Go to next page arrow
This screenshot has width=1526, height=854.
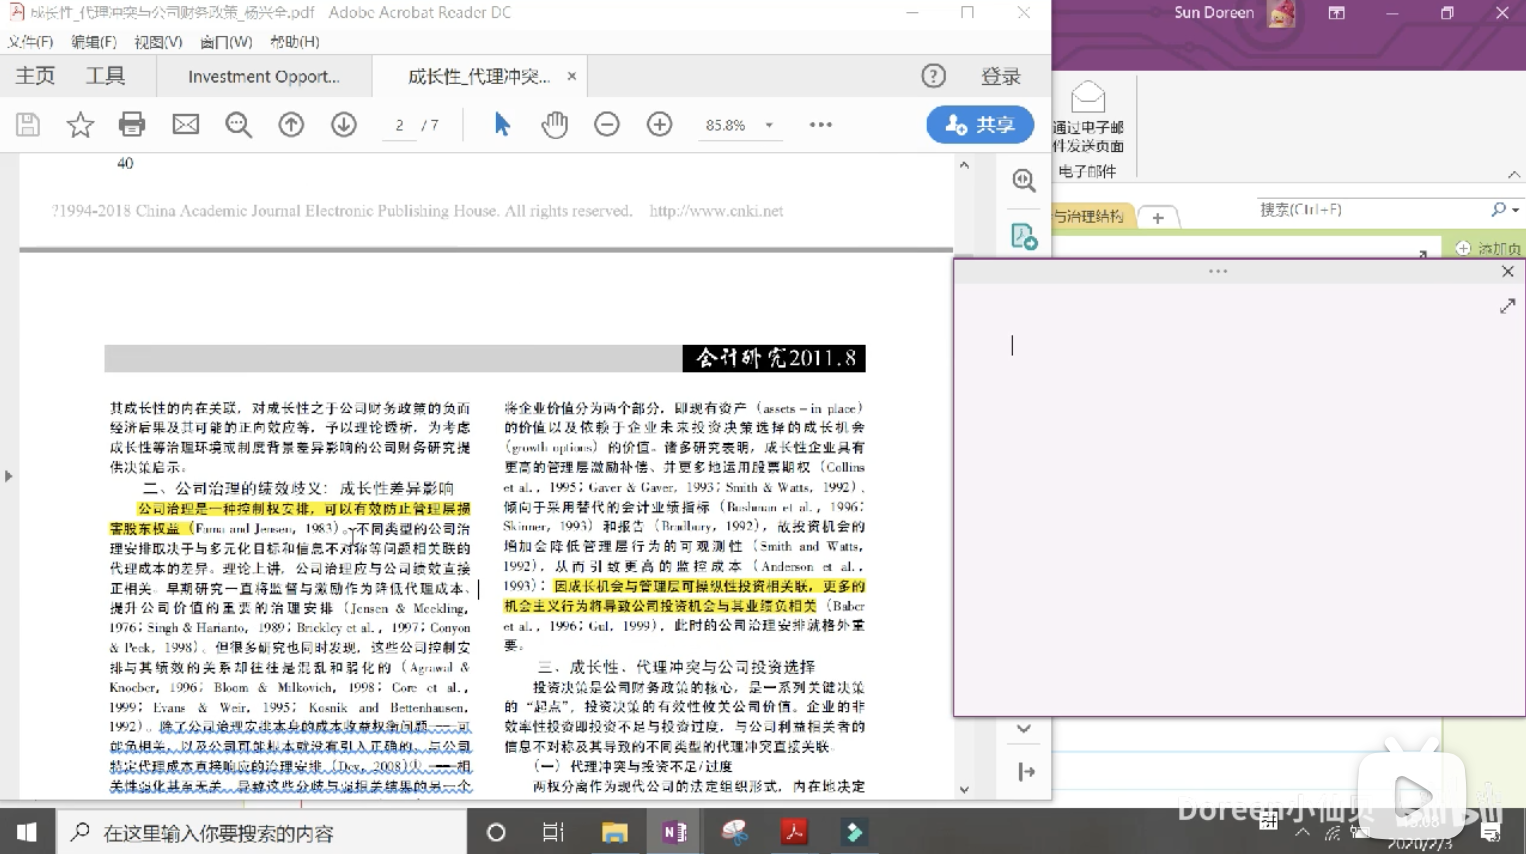coord(344,125)
